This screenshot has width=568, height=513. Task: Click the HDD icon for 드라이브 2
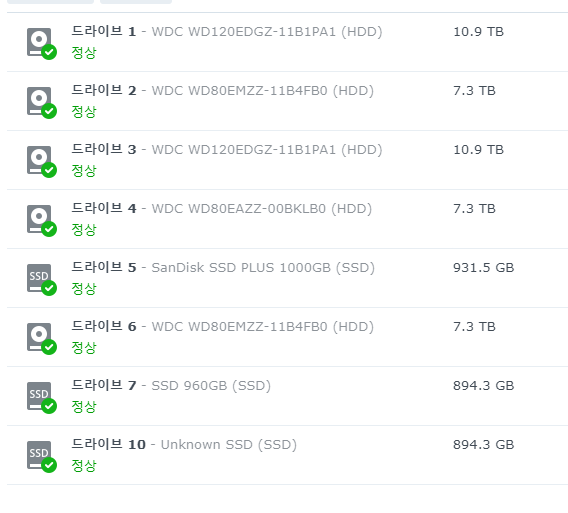click(41, 103)
